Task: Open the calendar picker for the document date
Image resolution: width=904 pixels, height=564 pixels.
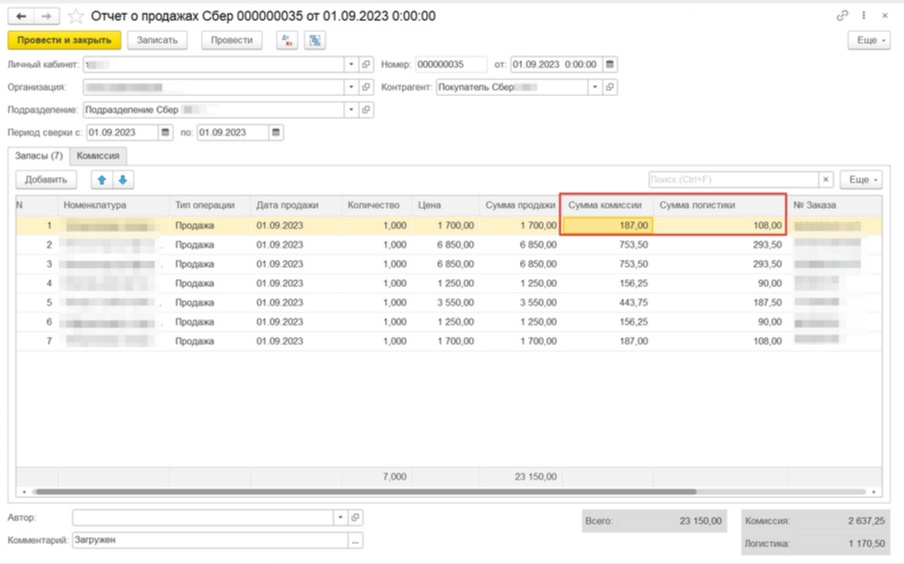Action: (x=610, y=65)
